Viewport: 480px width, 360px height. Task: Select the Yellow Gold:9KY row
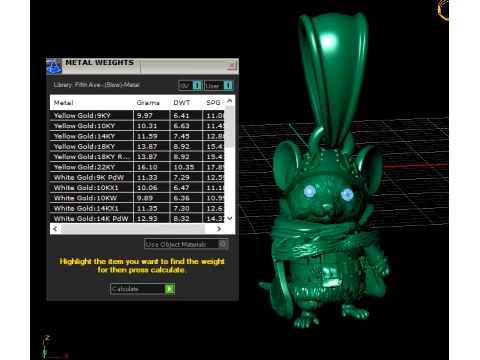click(x=138, y=115)
